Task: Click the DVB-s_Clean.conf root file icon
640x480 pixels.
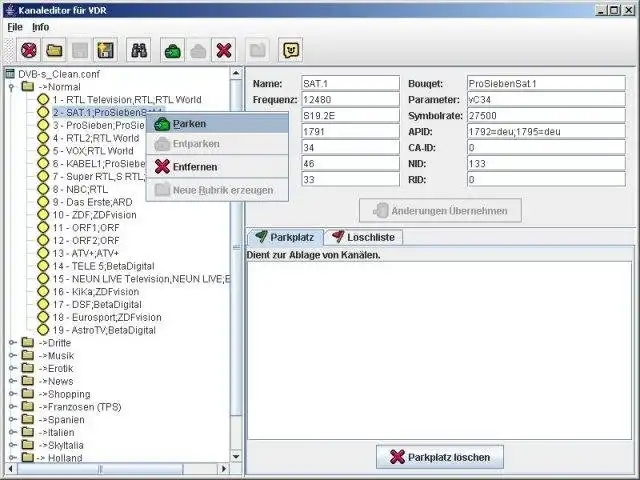Action: click(x=10, y=74)
